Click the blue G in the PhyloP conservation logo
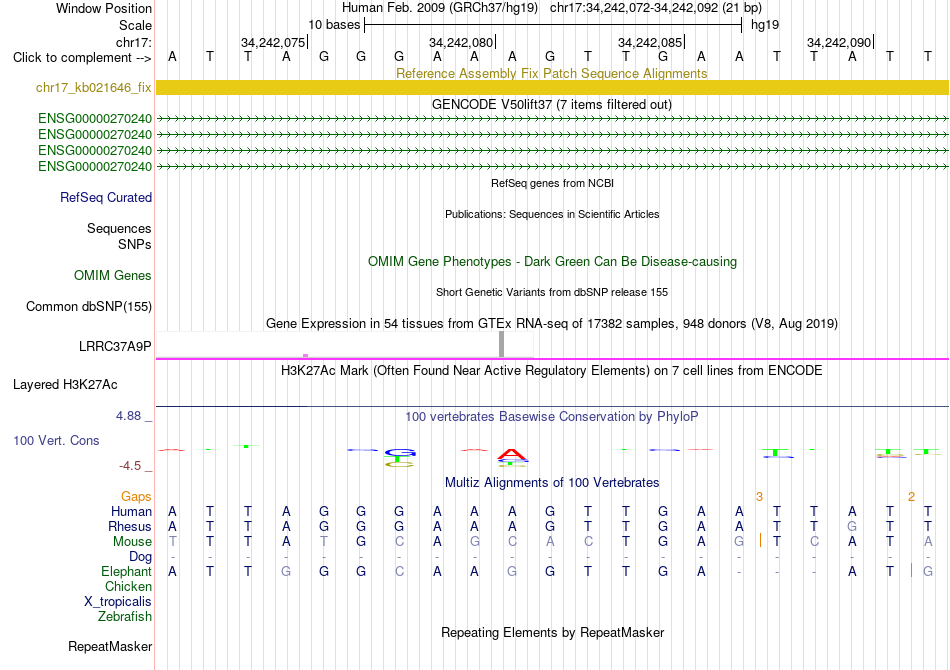950x670 pixels. (400, 453)
